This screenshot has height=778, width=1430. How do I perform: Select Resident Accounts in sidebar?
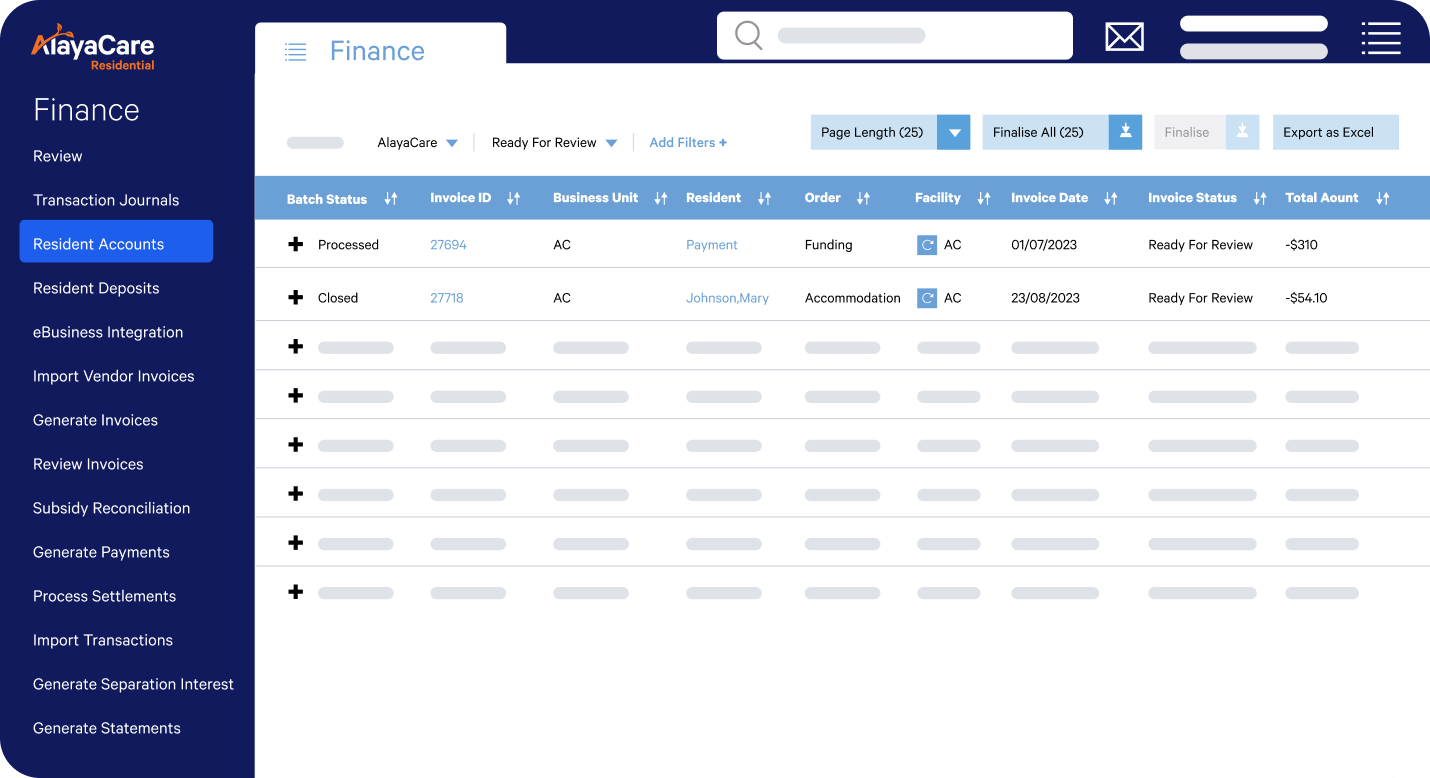tap(116, 241)
